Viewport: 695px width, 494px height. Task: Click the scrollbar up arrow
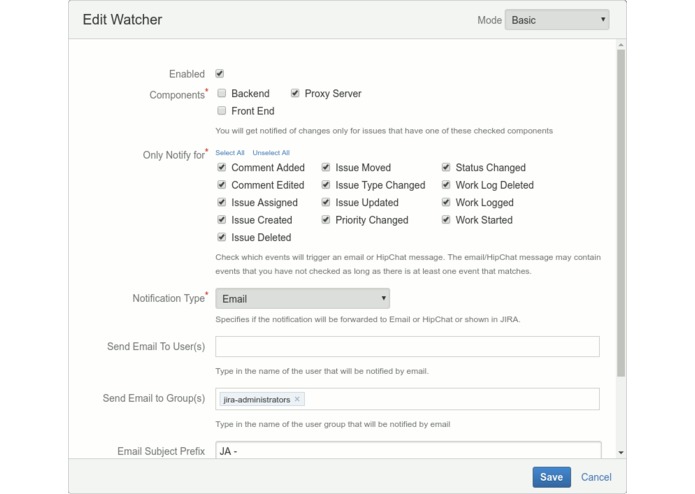(621, 45)
